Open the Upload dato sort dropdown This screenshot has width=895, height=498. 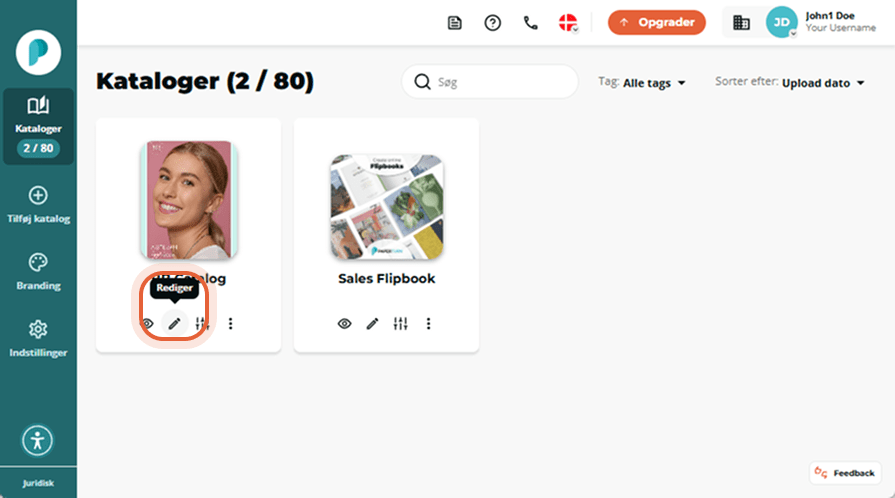point(791,83)
